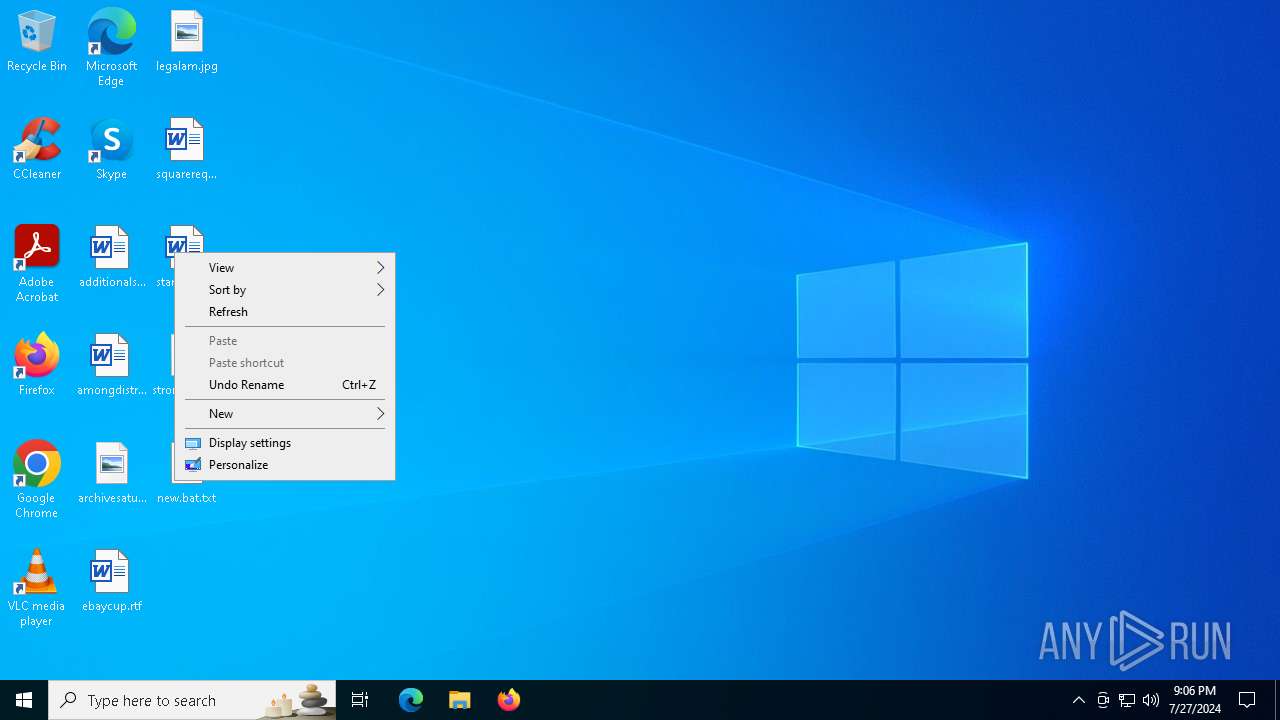The image size is (1280, 720).
Task: Select the Firefox desktop shortcut
Action: [x=37, y=366]
